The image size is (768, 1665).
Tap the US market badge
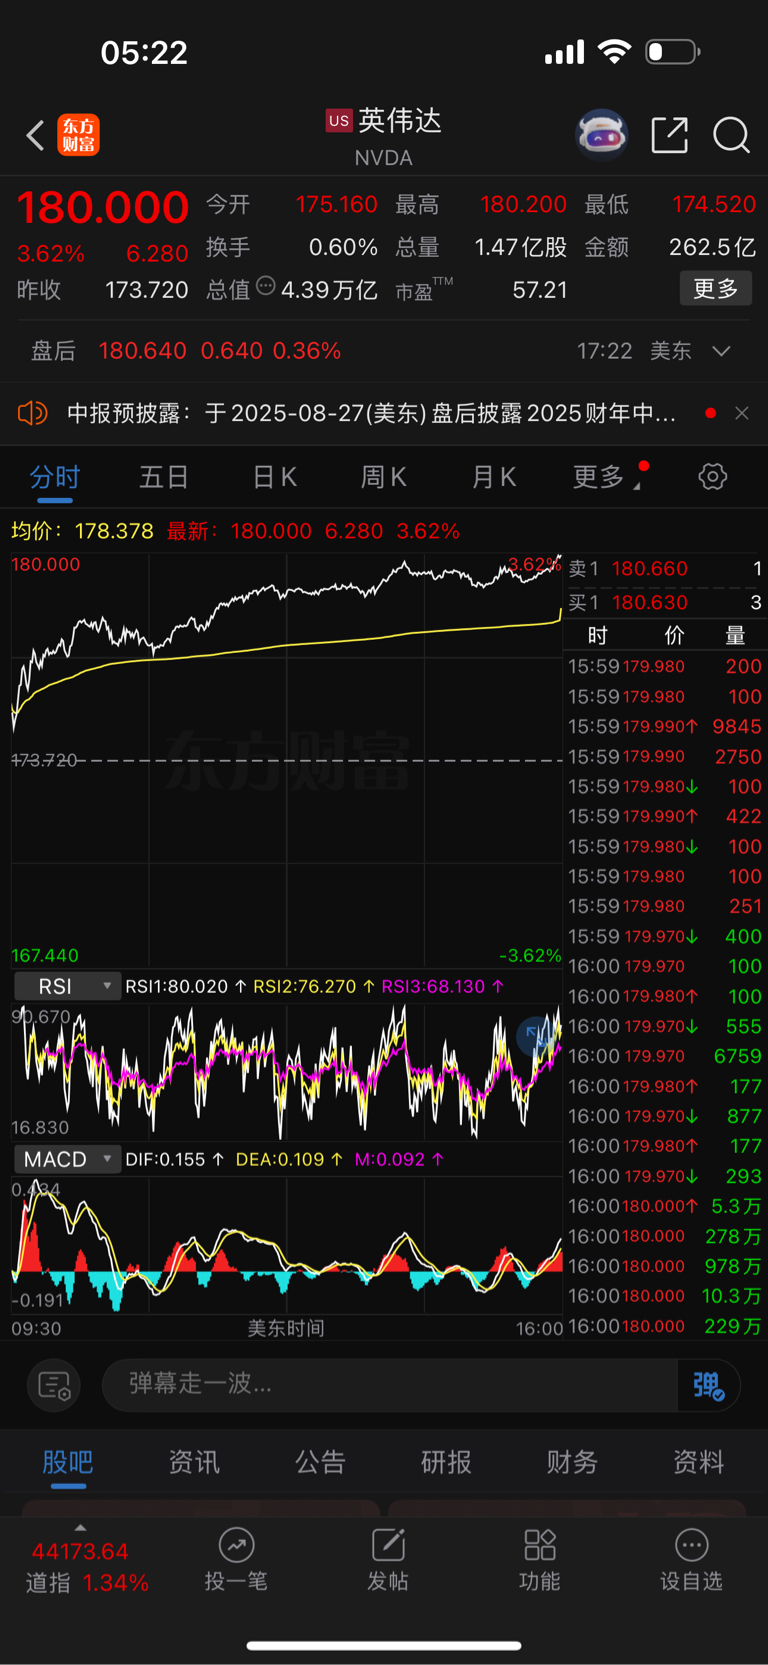pyautogui.click(x=339, y=121)
